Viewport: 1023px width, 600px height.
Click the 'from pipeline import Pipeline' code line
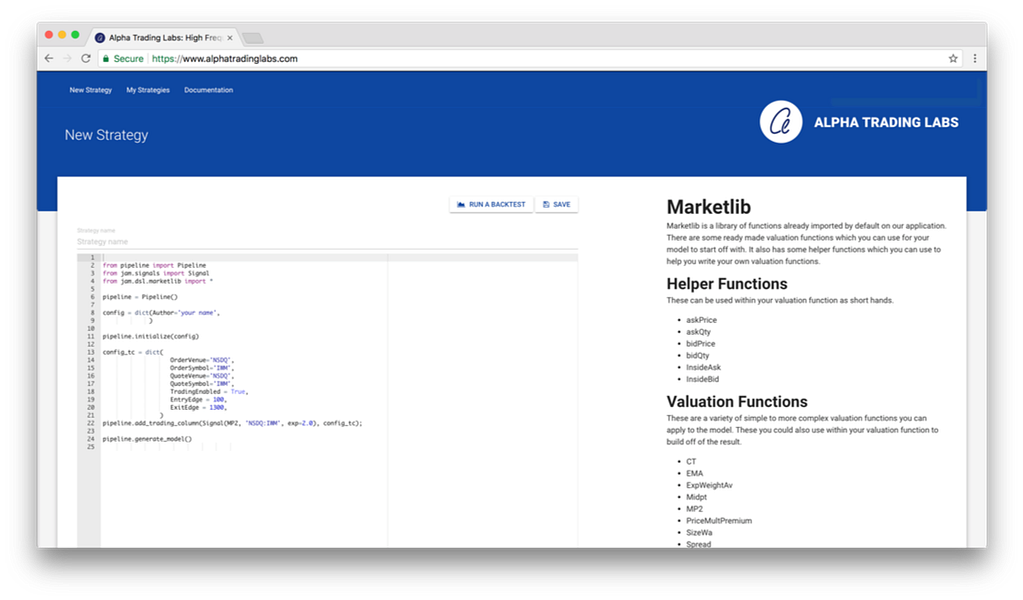[154, 265]
